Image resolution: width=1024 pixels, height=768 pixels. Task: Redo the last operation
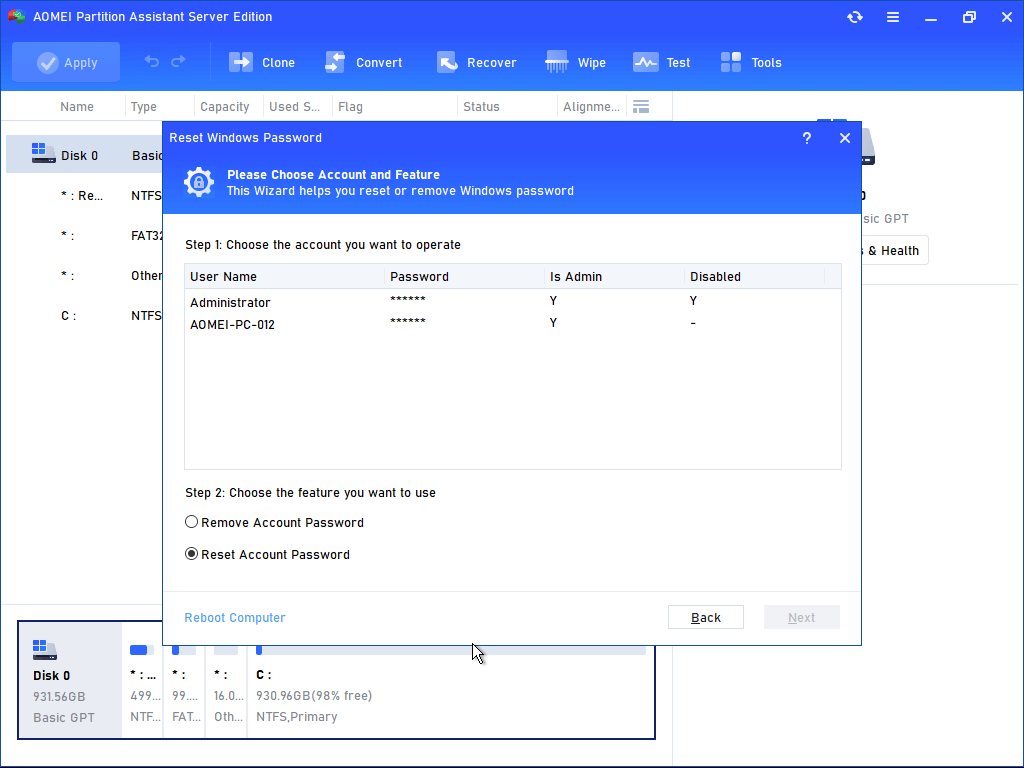(178, 62)
